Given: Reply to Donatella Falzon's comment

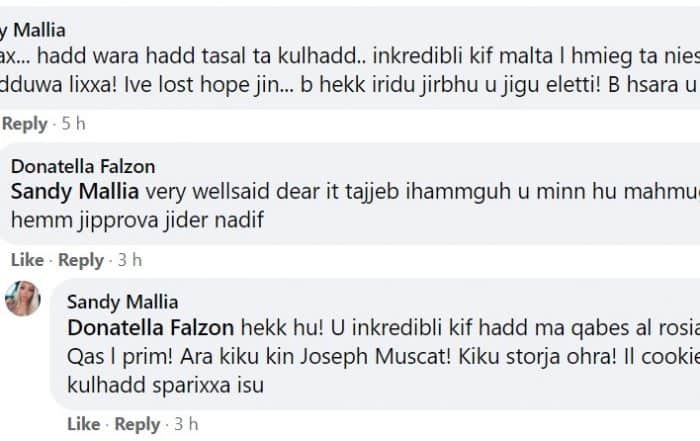Looking at the screenshot, I should pyautogui.click(x=81, y=260).
